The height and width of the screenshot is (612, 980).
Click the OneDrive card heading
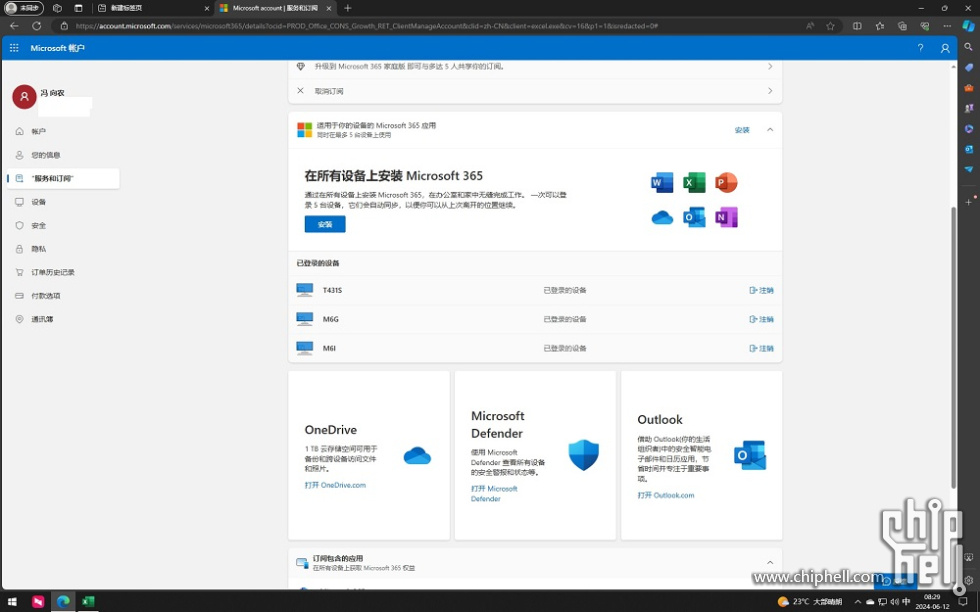click(331, 430)
